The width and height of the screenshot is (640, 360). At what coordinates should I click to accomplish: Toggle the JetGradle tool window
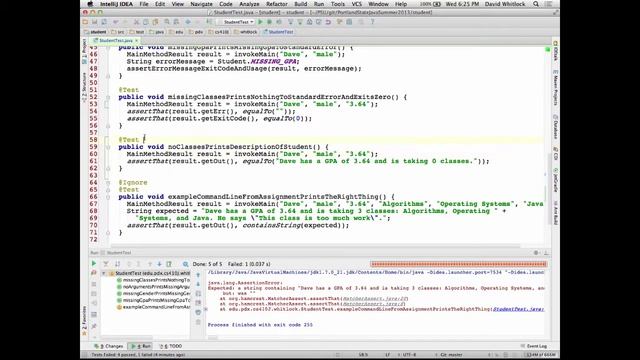click(x=556, y=180)
